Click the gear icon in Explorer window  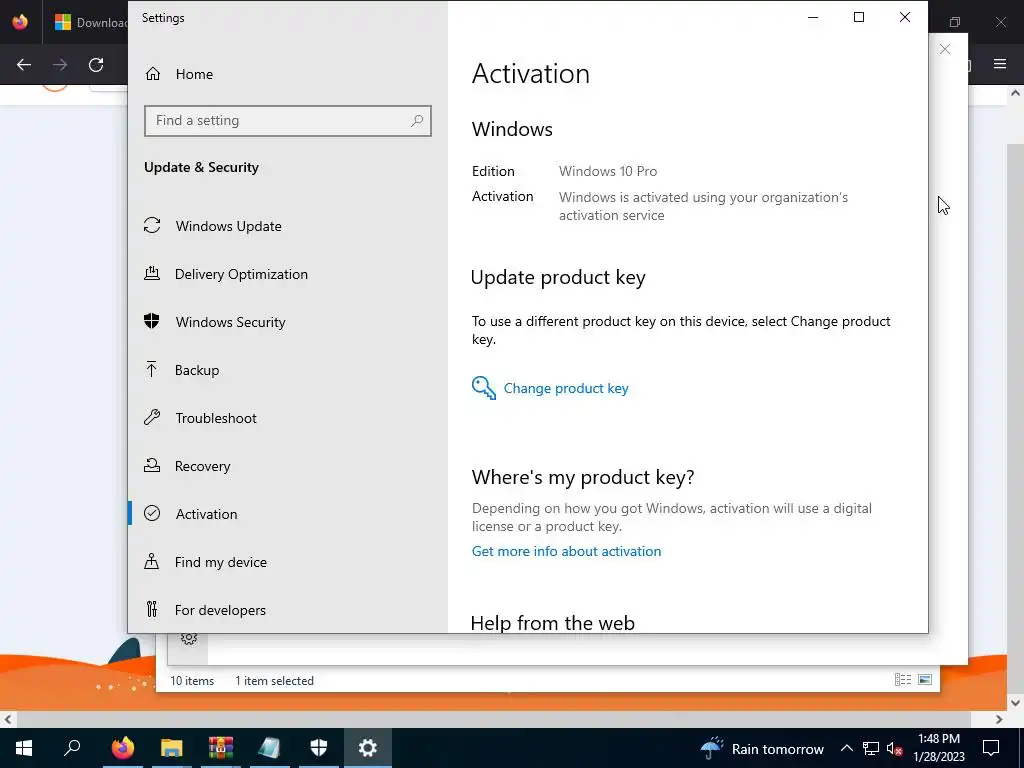[189, 639]
